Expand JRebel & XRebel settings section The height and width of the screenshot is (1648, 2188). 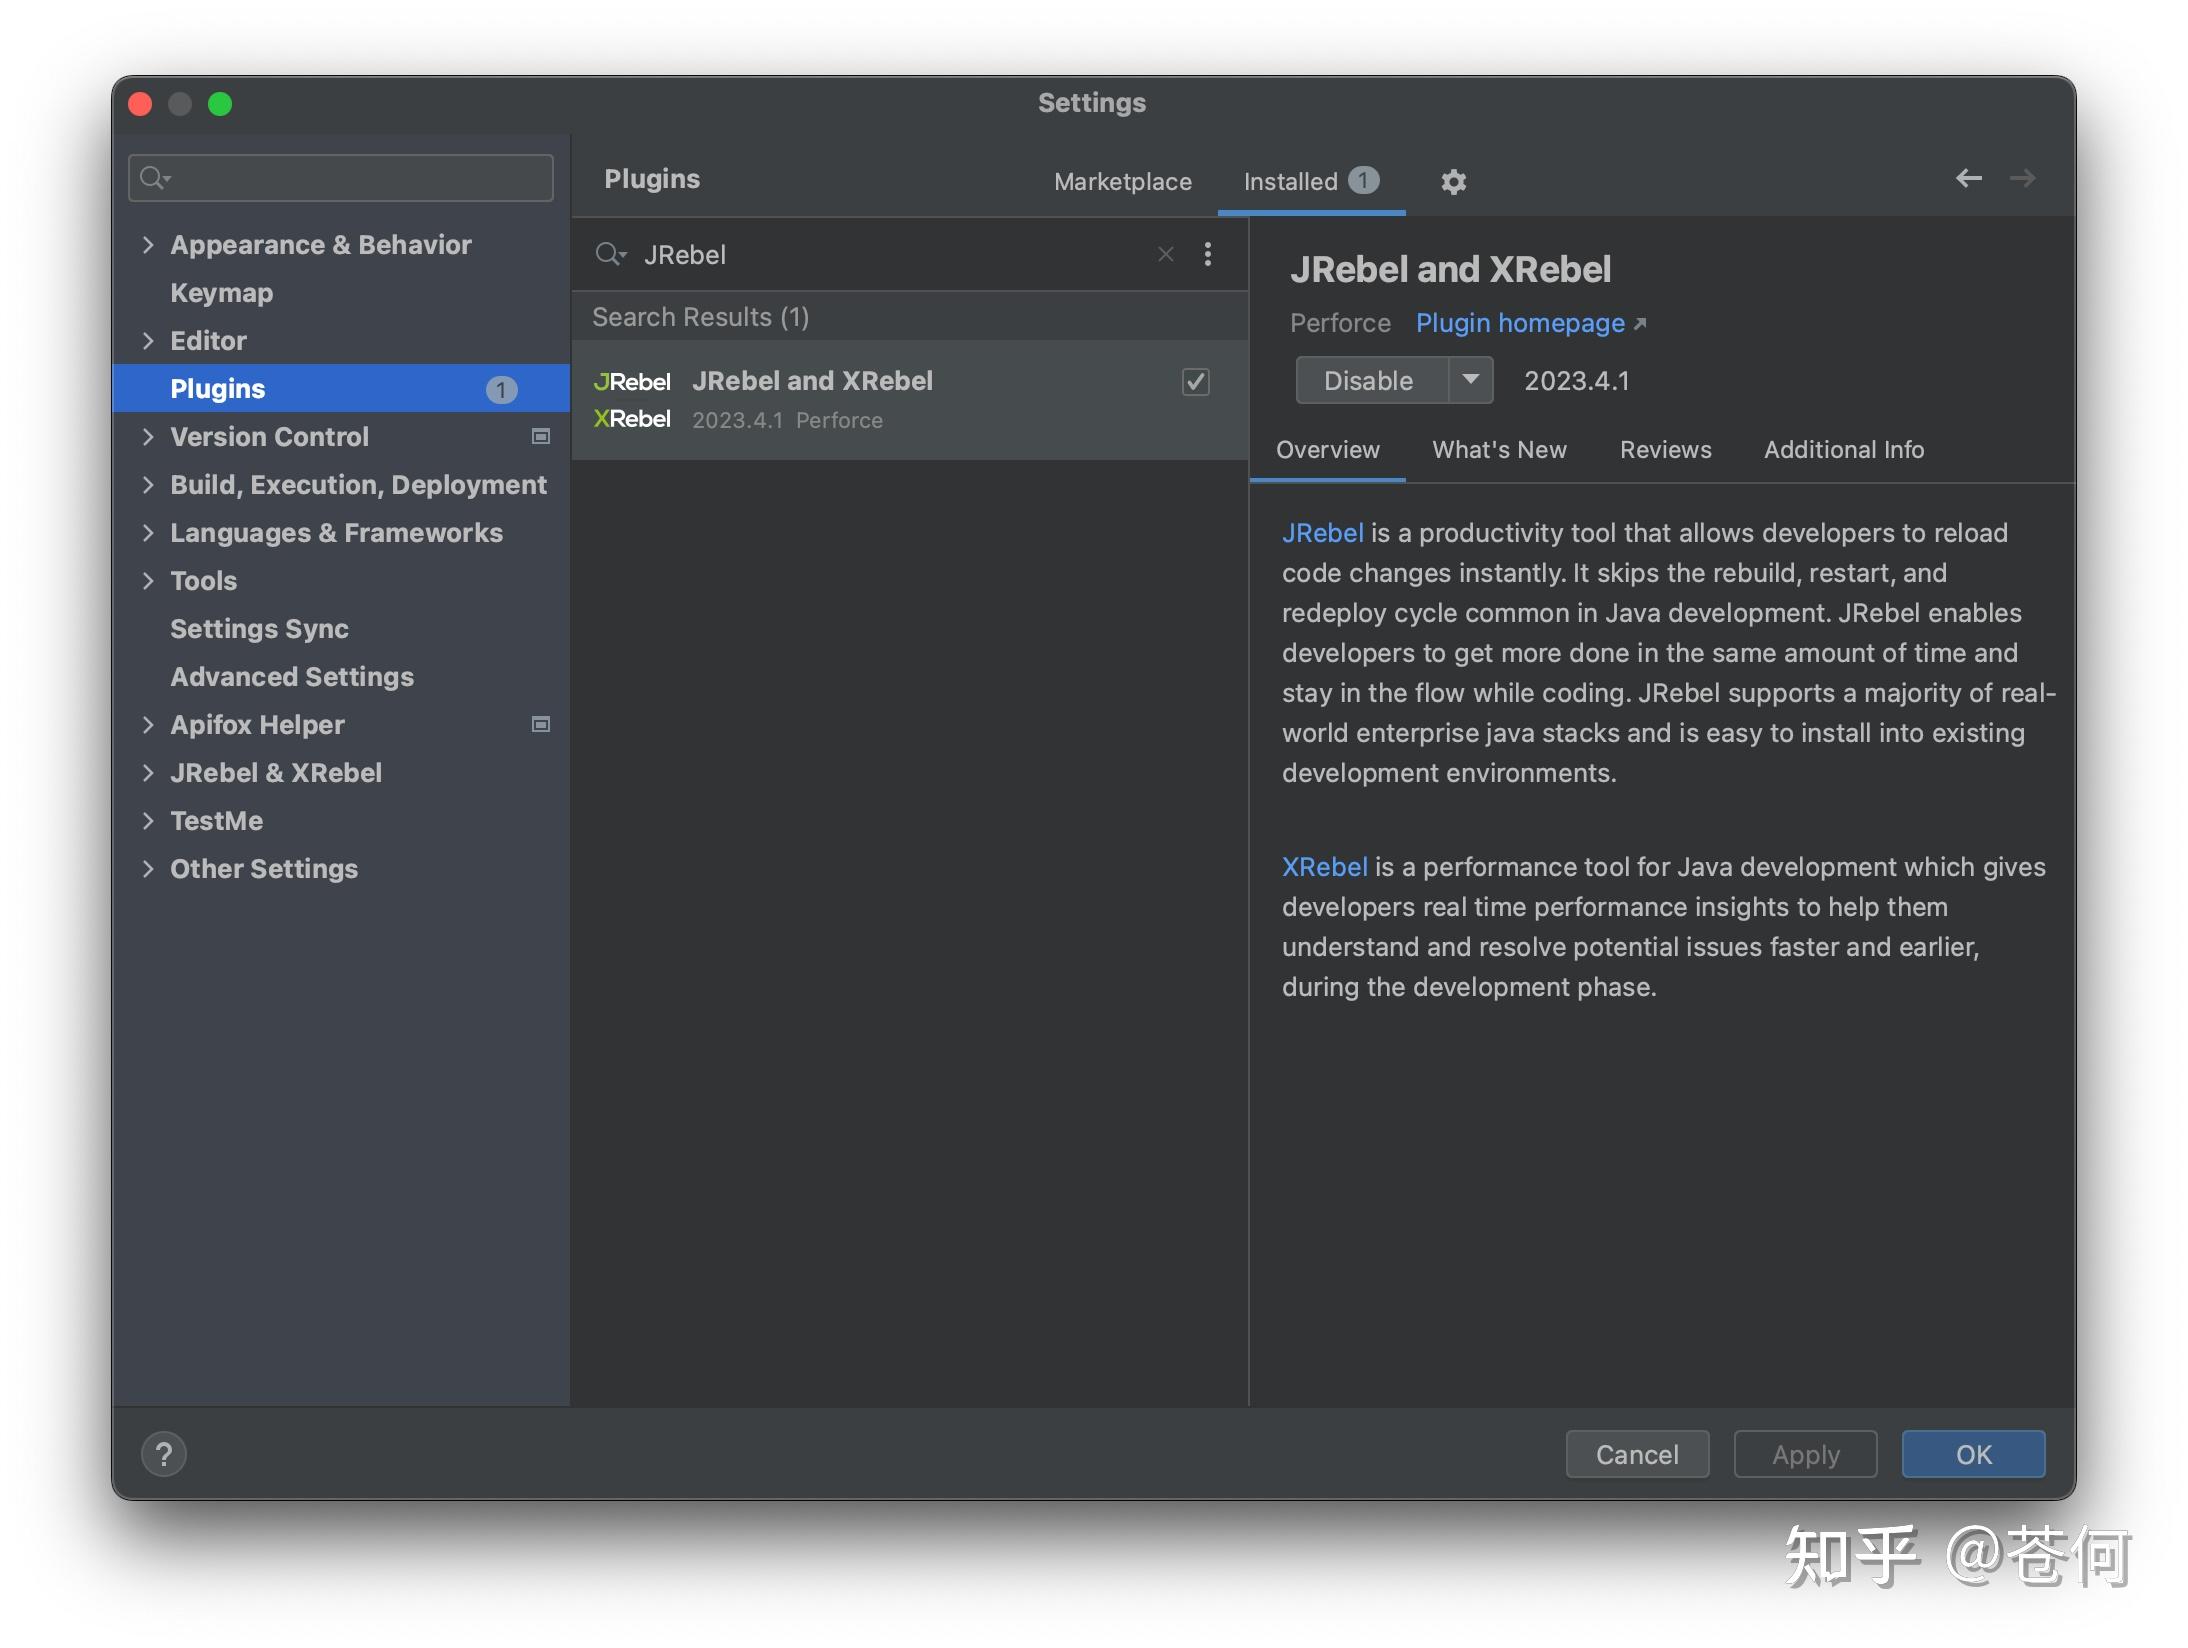[x=148, y=772]
